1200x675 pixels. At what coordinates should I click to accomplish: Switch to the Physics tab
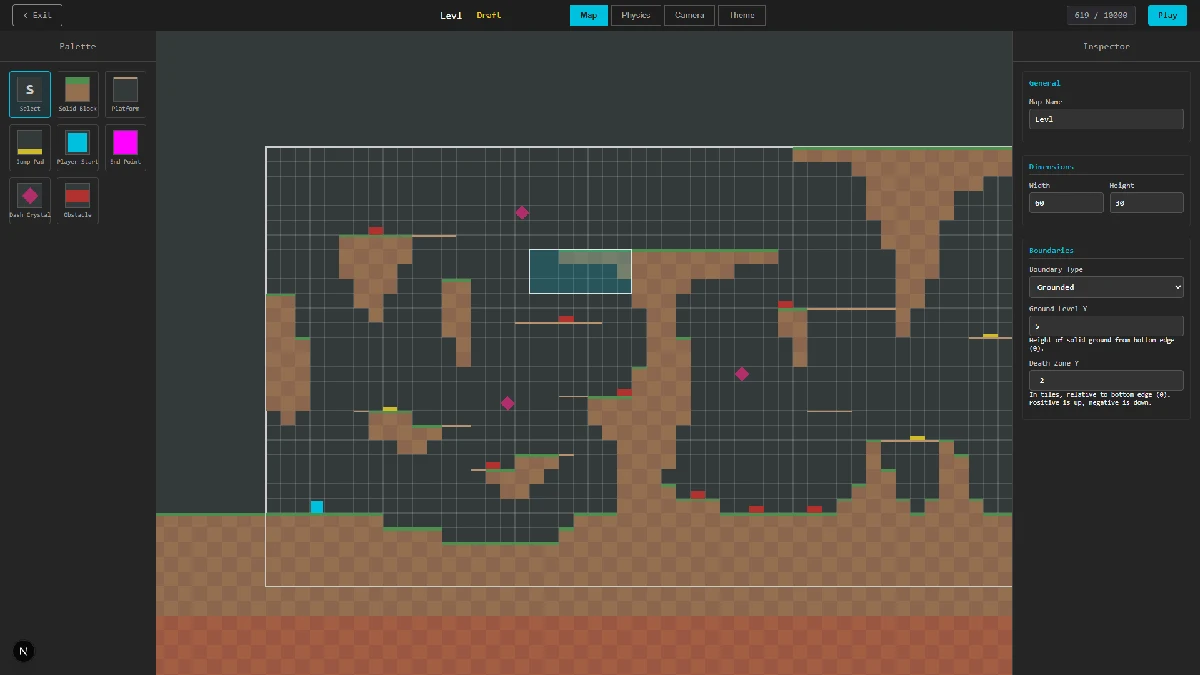tap(635, 15)
